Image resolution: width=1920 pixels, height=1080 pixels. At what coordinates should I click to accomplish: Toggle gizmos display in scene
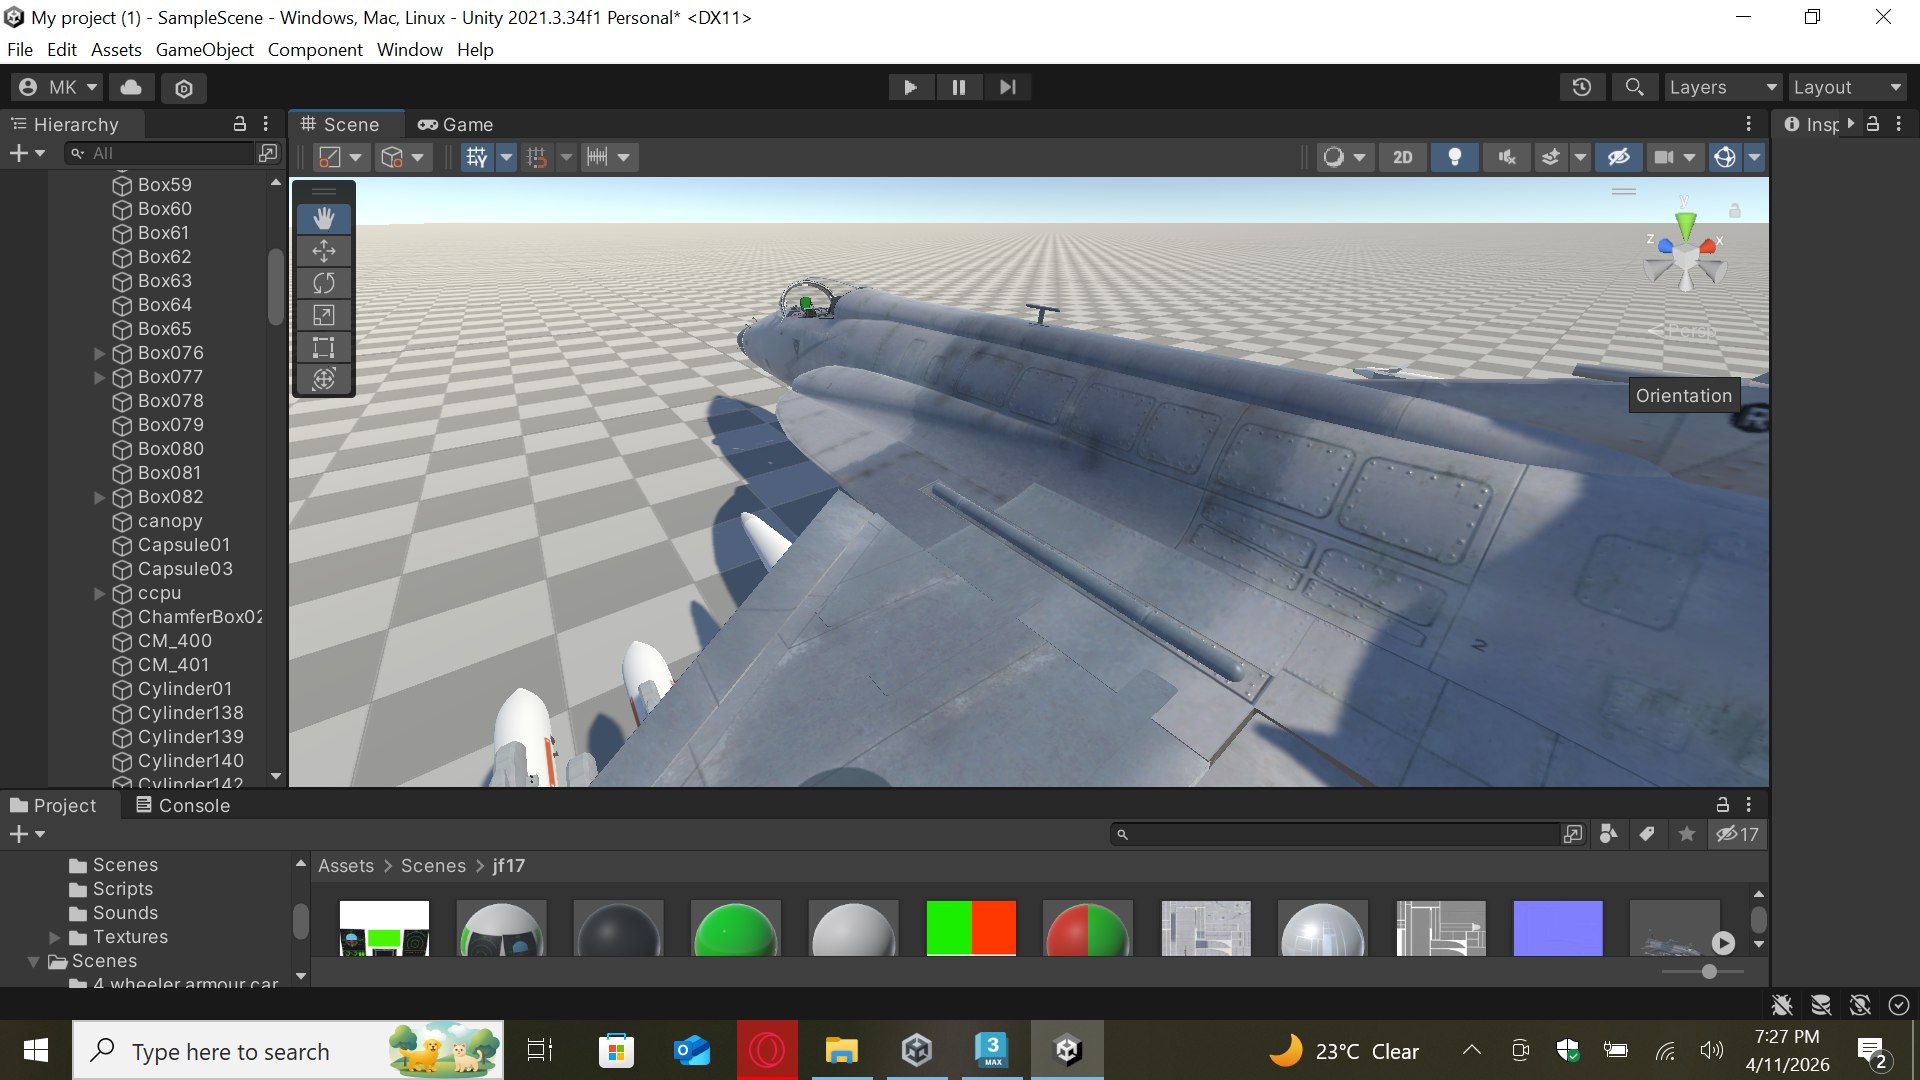(1725, 157)
